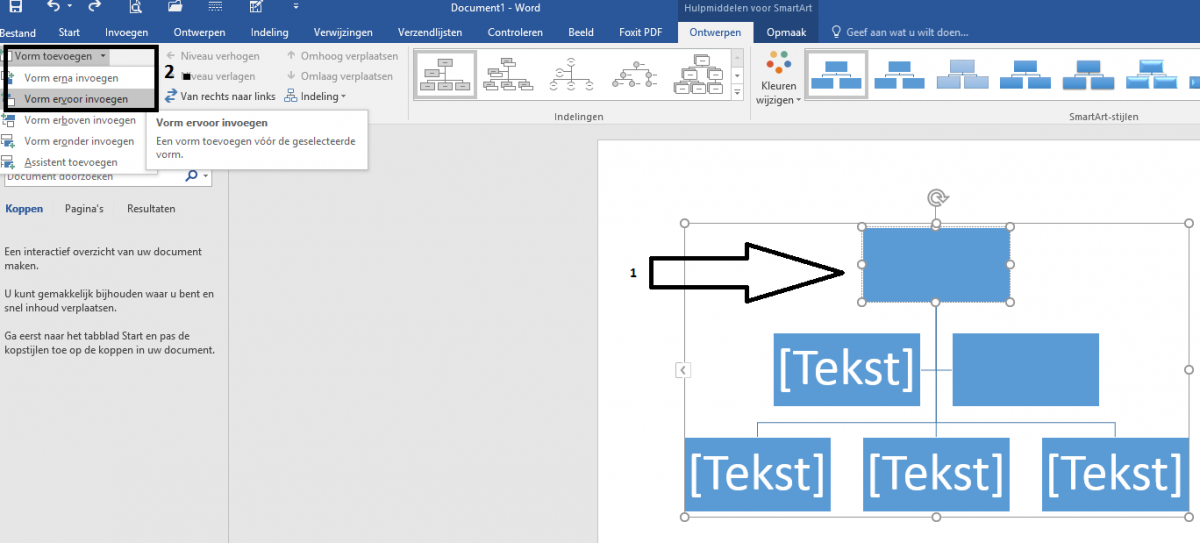Select the first organization chart layout thumbnail

click(x=443, y=75)
